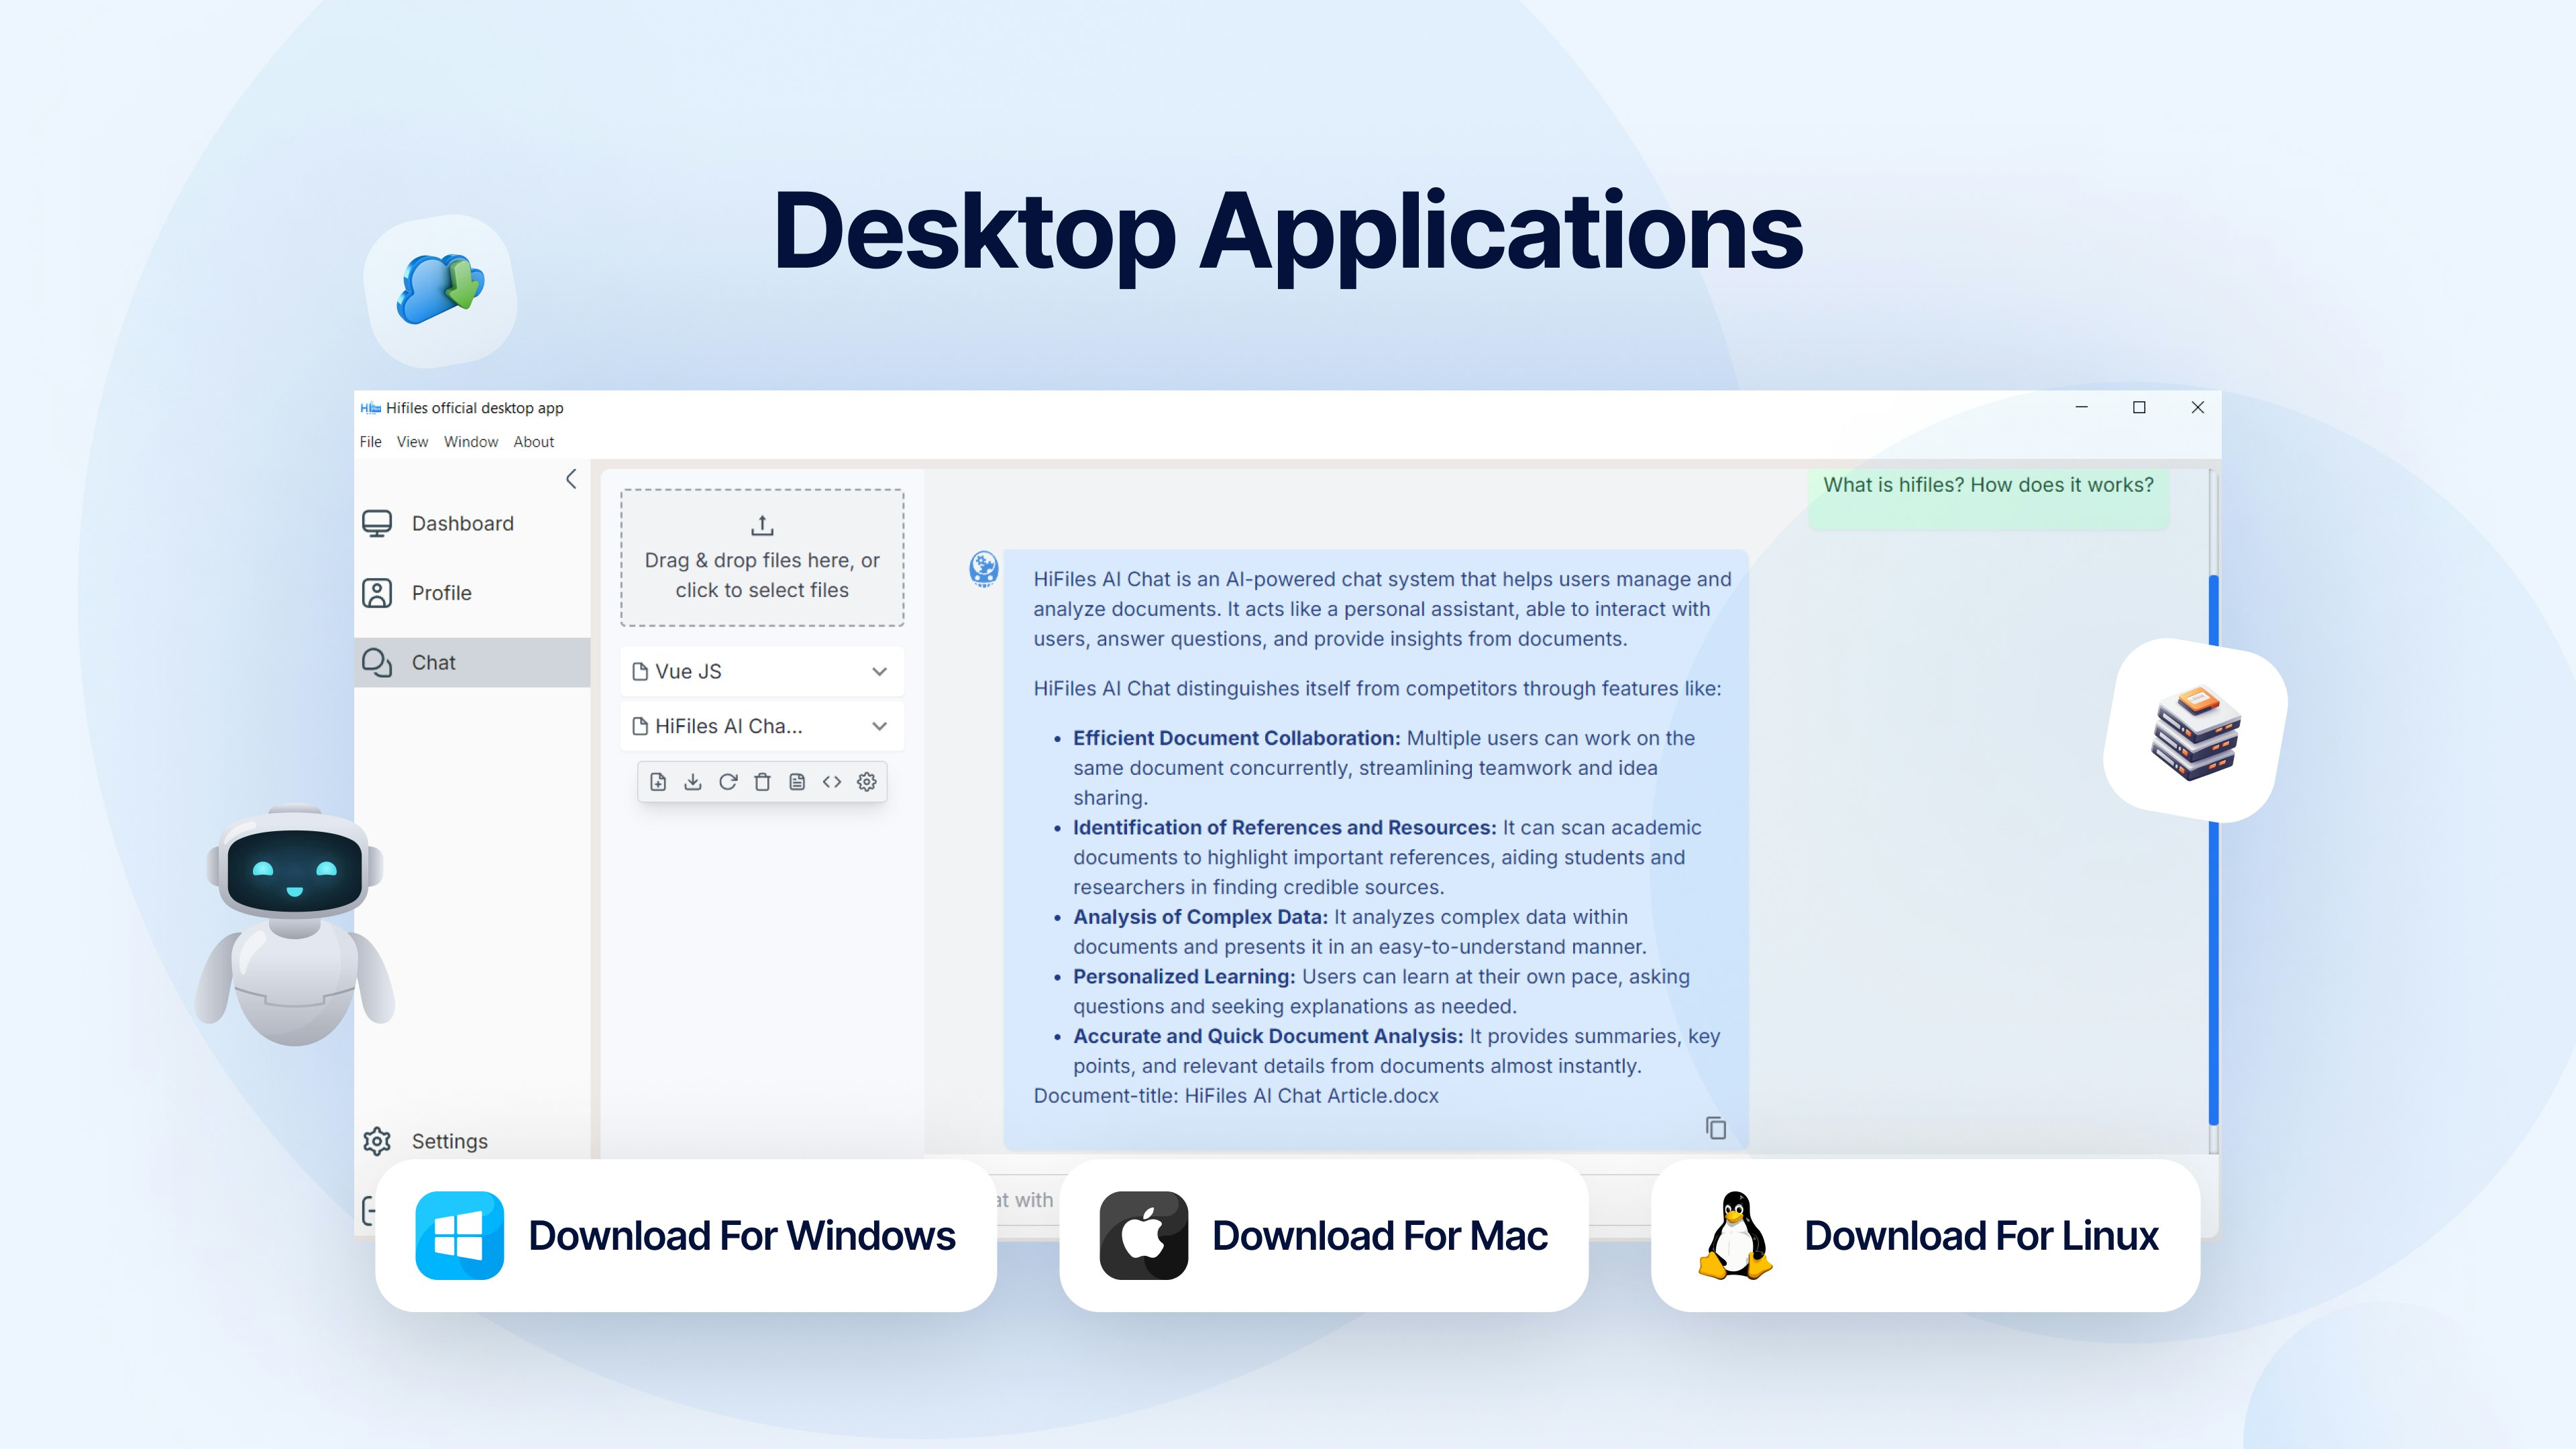
Task: Click Download For Windows button
Action: (686, 1236)
